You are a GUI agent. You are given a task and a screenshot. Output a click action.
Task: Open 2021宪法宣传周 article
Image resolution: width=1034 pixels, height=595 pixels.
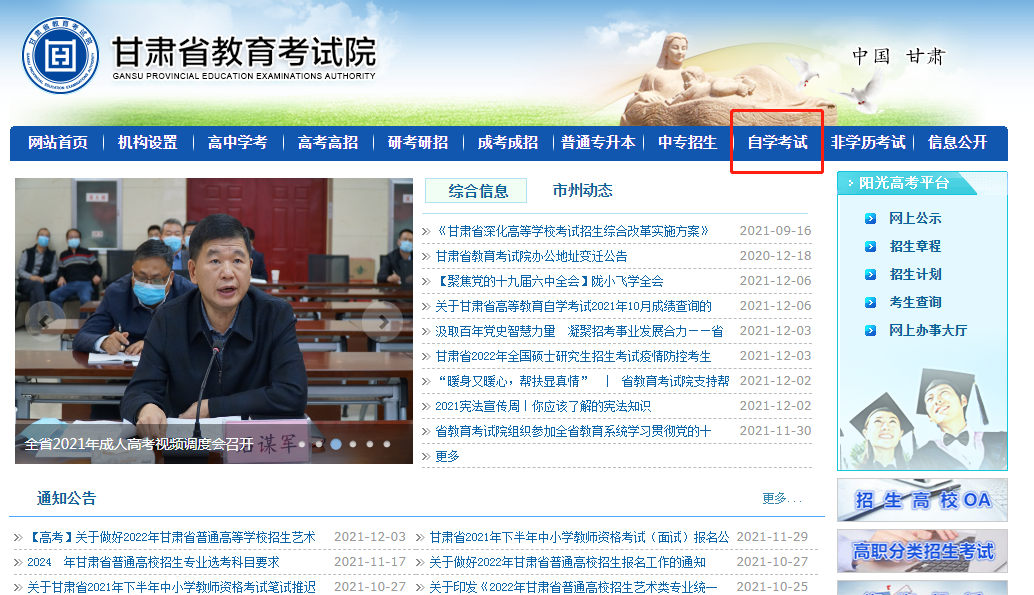point(543,407)
